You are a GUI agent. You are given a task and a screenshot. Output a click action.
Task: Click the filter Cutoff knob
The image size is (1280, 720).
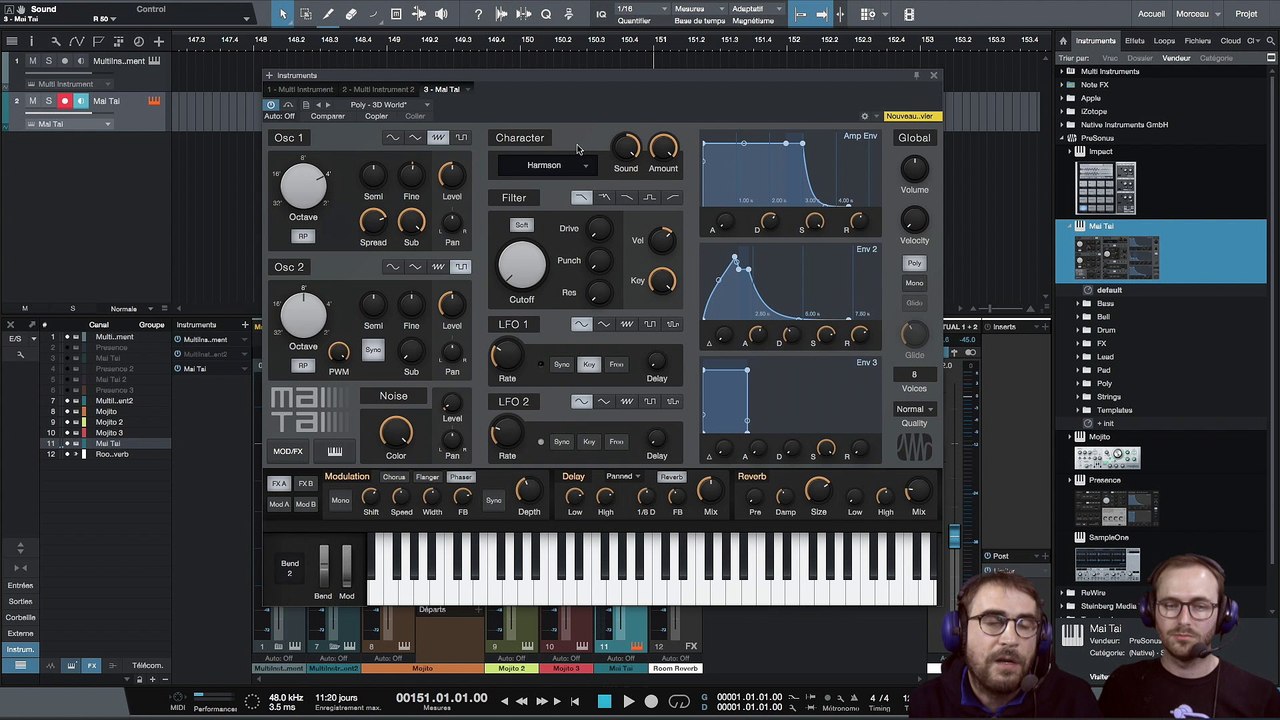[522, 263]
